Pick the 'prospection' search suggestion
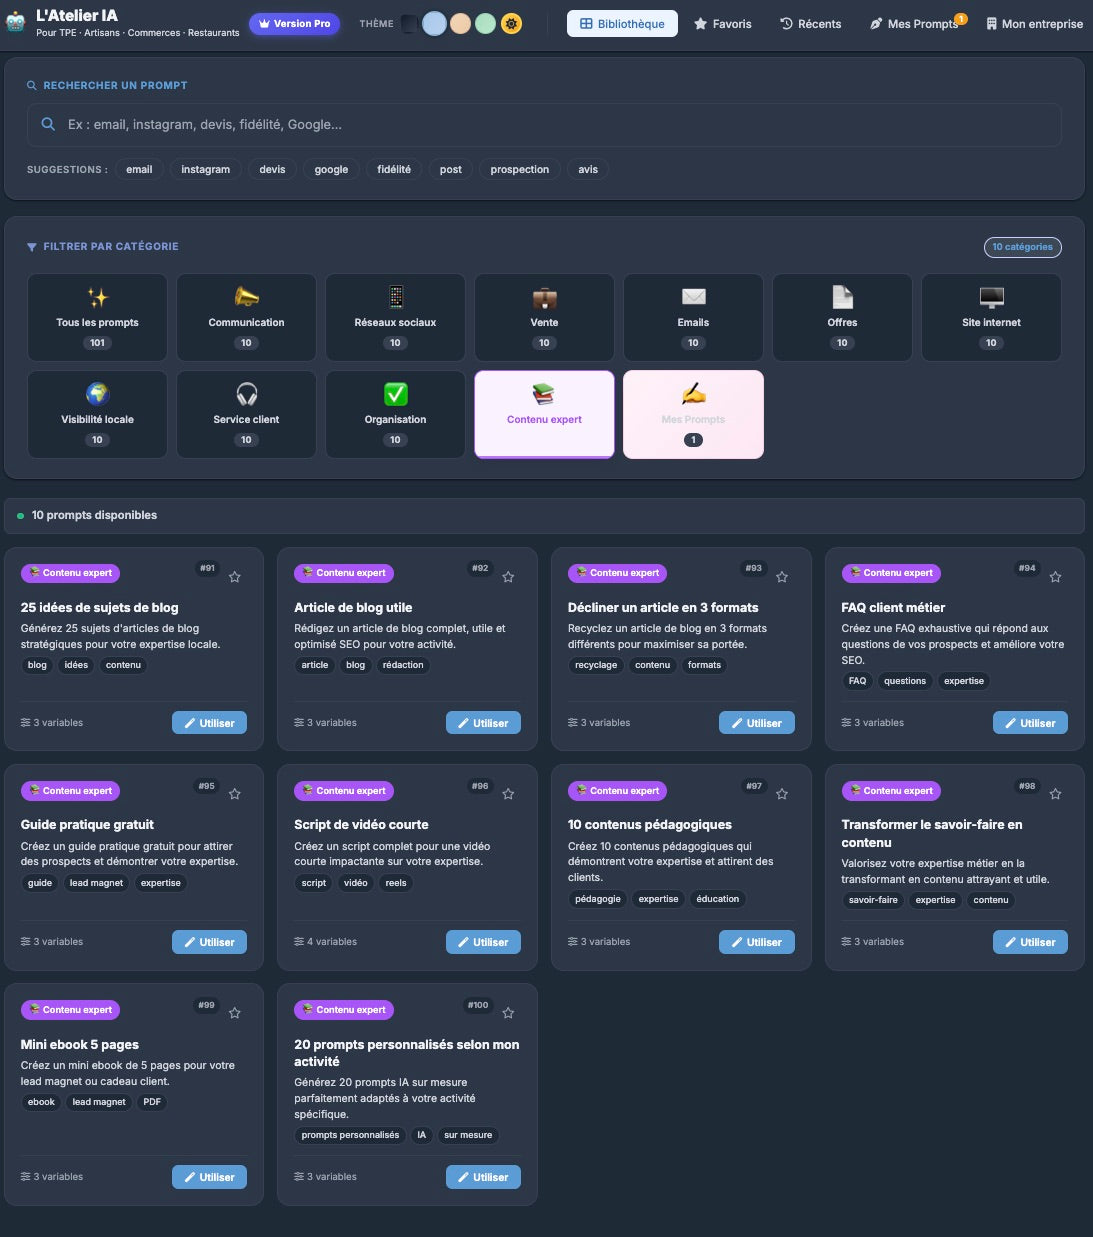This screenshot has height=1237, width=1093. [x=520, y=169]
